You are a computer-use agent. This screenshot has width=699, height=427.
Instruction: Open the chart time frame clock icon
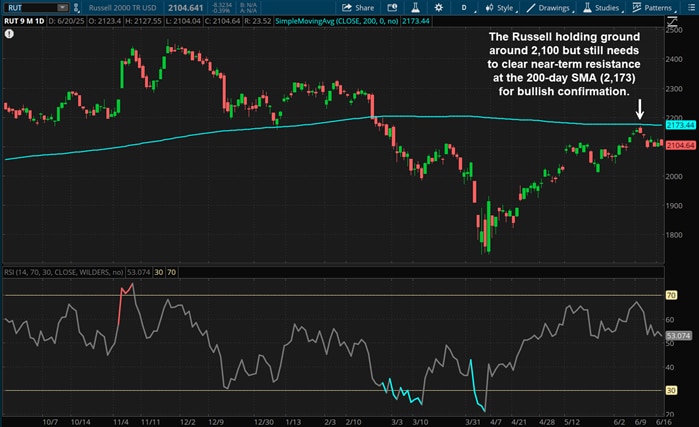(x=392, y=8)
